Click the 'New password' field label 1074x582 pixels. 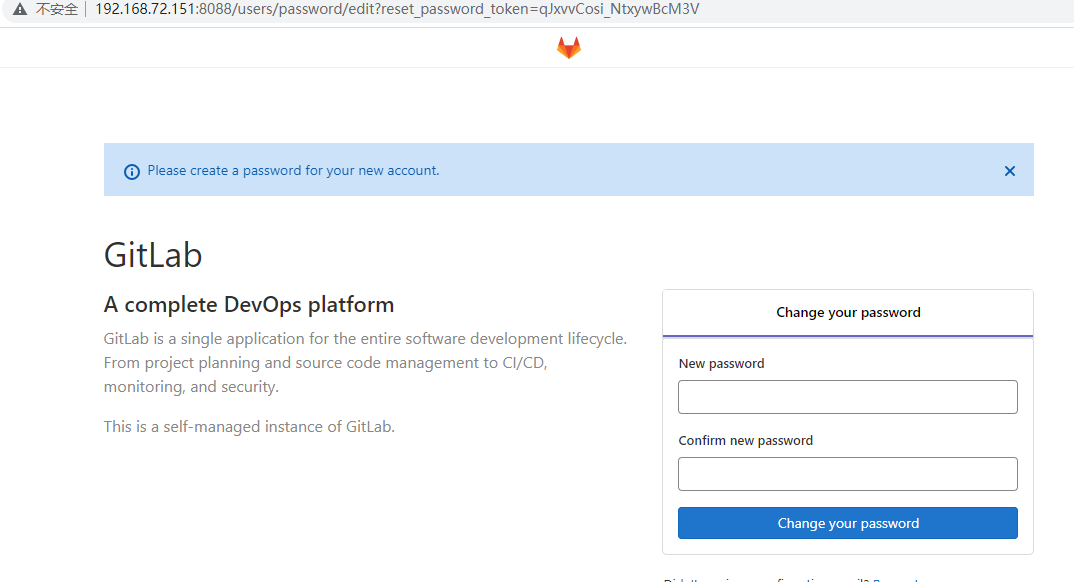click(x=721, y=364)
